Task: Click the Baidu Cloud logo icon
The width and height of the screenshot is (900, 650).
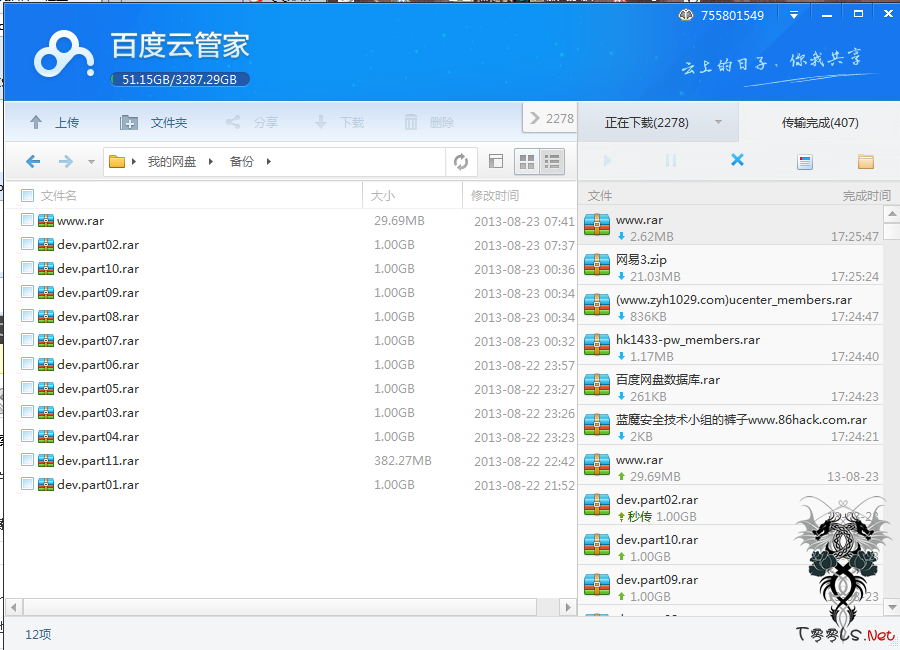Action: coord(64,54)
